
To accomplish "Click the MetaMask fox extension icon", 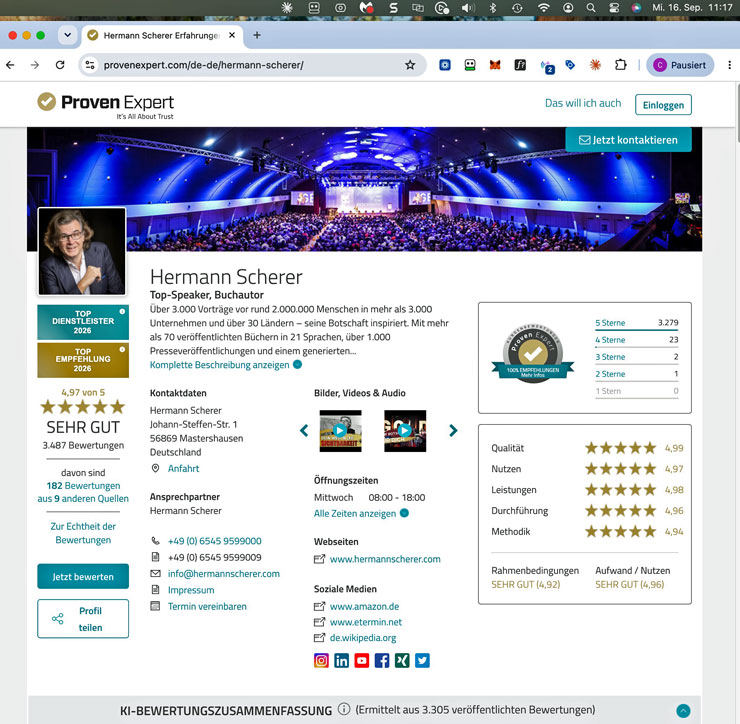I will [x=495, y=65].
